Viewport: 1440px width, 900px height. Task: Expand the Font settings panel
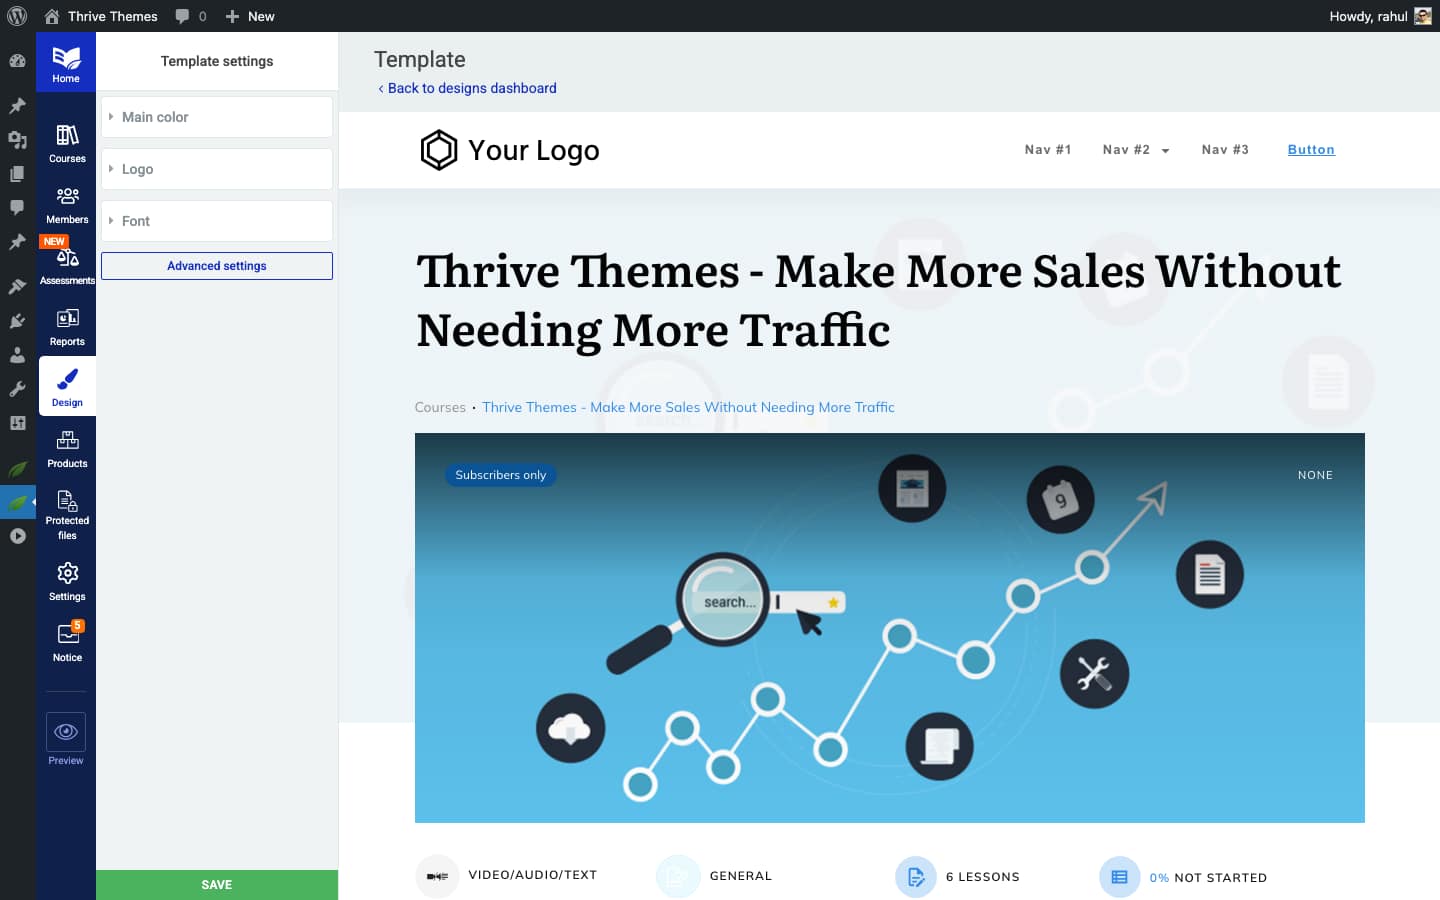pyautogui.click(x=217, y=221)
